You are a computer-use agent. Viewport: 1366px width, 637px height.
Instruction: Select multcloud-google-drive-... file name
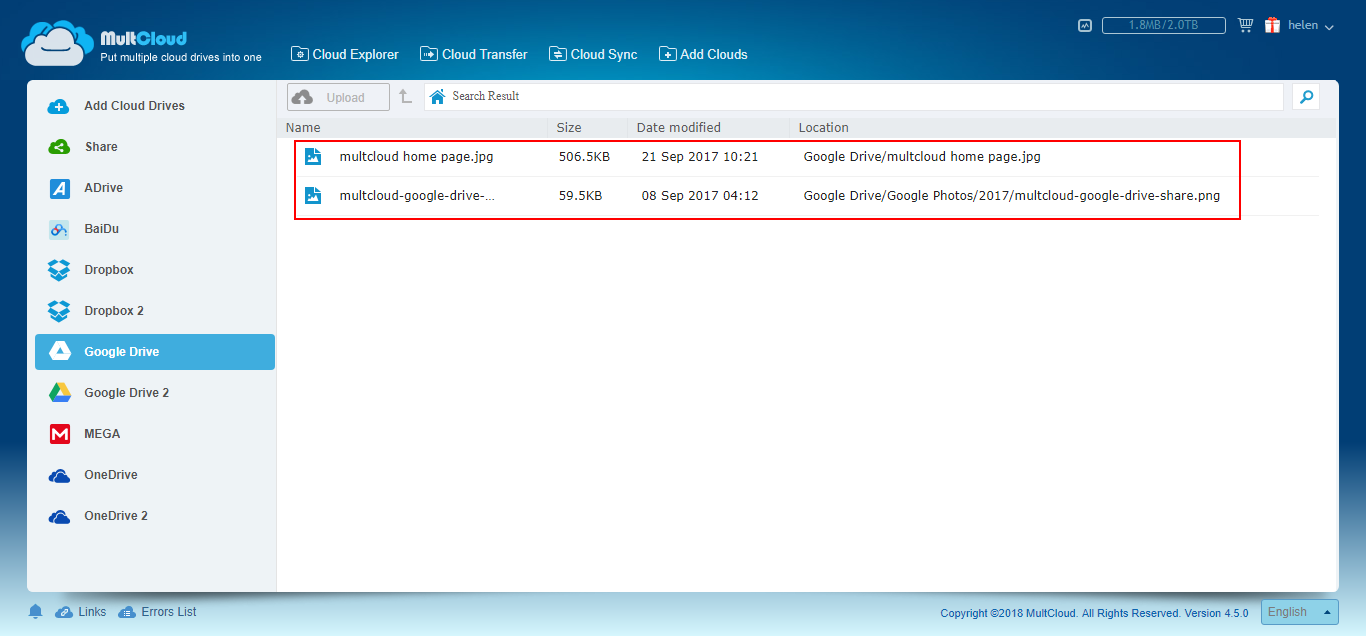point(417,196)
